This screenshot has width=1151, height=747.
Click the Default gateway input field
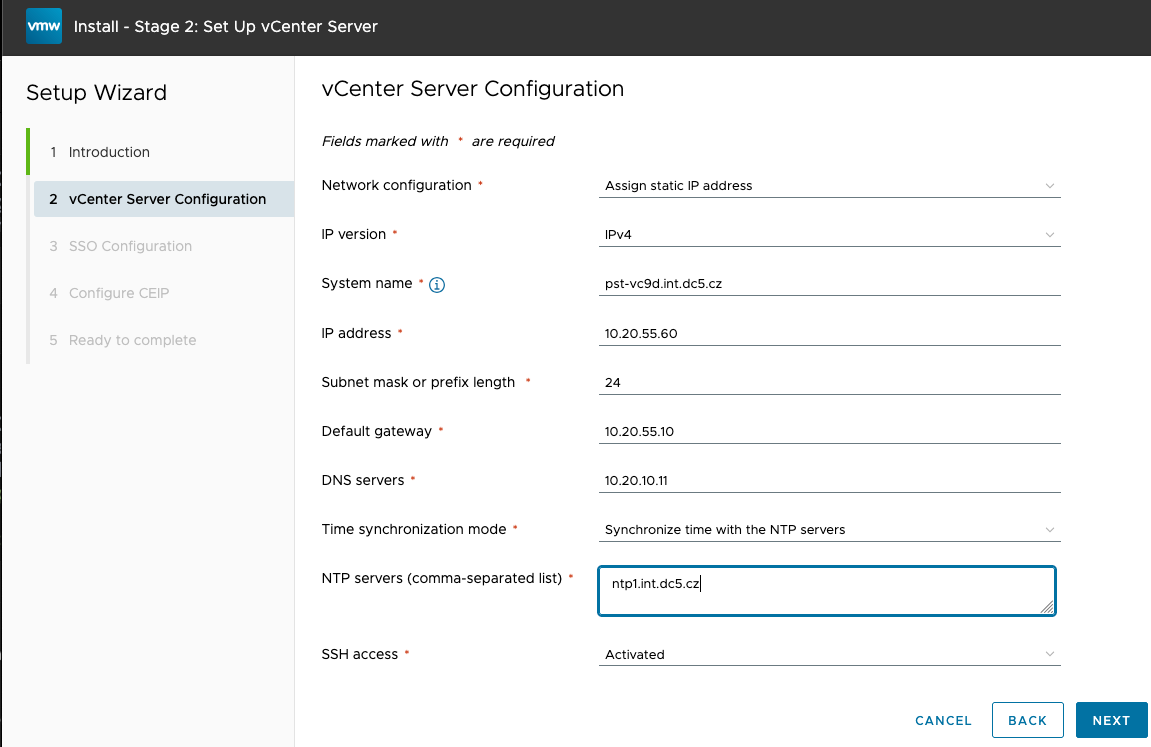point(829,431)
